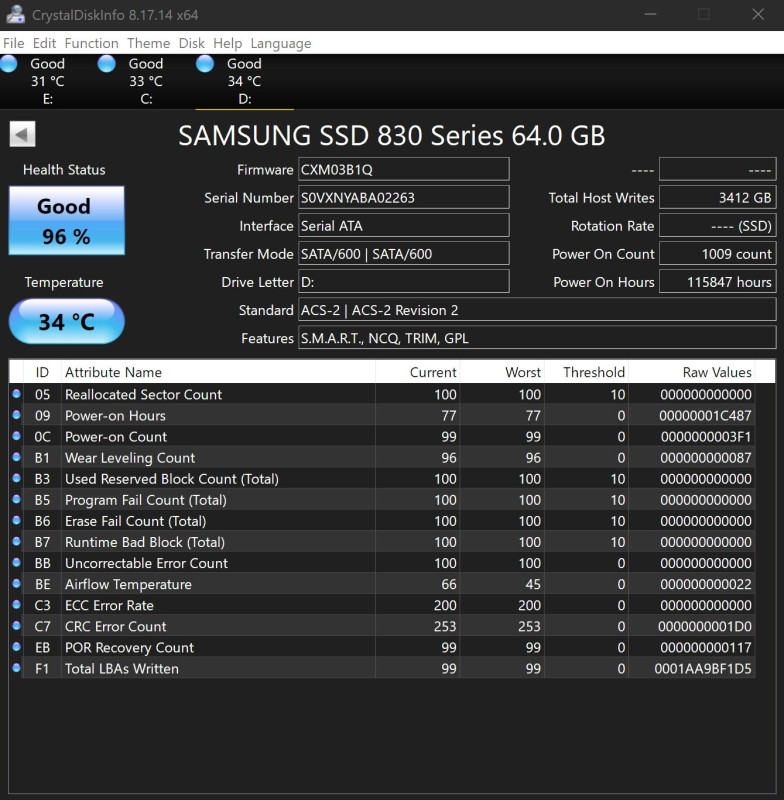
Task: Open the Function menu
Action: pos(91,43)
